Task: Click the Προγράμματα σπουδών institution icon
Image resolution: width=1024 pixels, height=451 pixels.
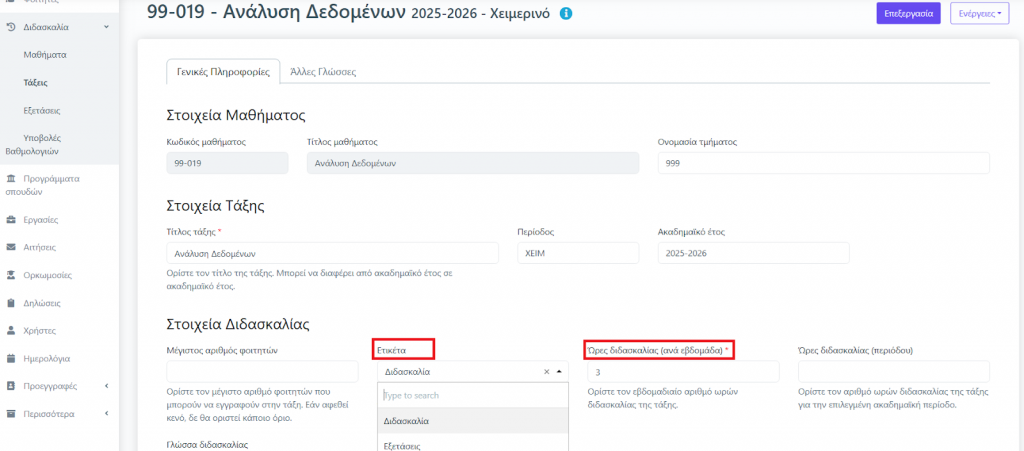Action: (10, 178)
